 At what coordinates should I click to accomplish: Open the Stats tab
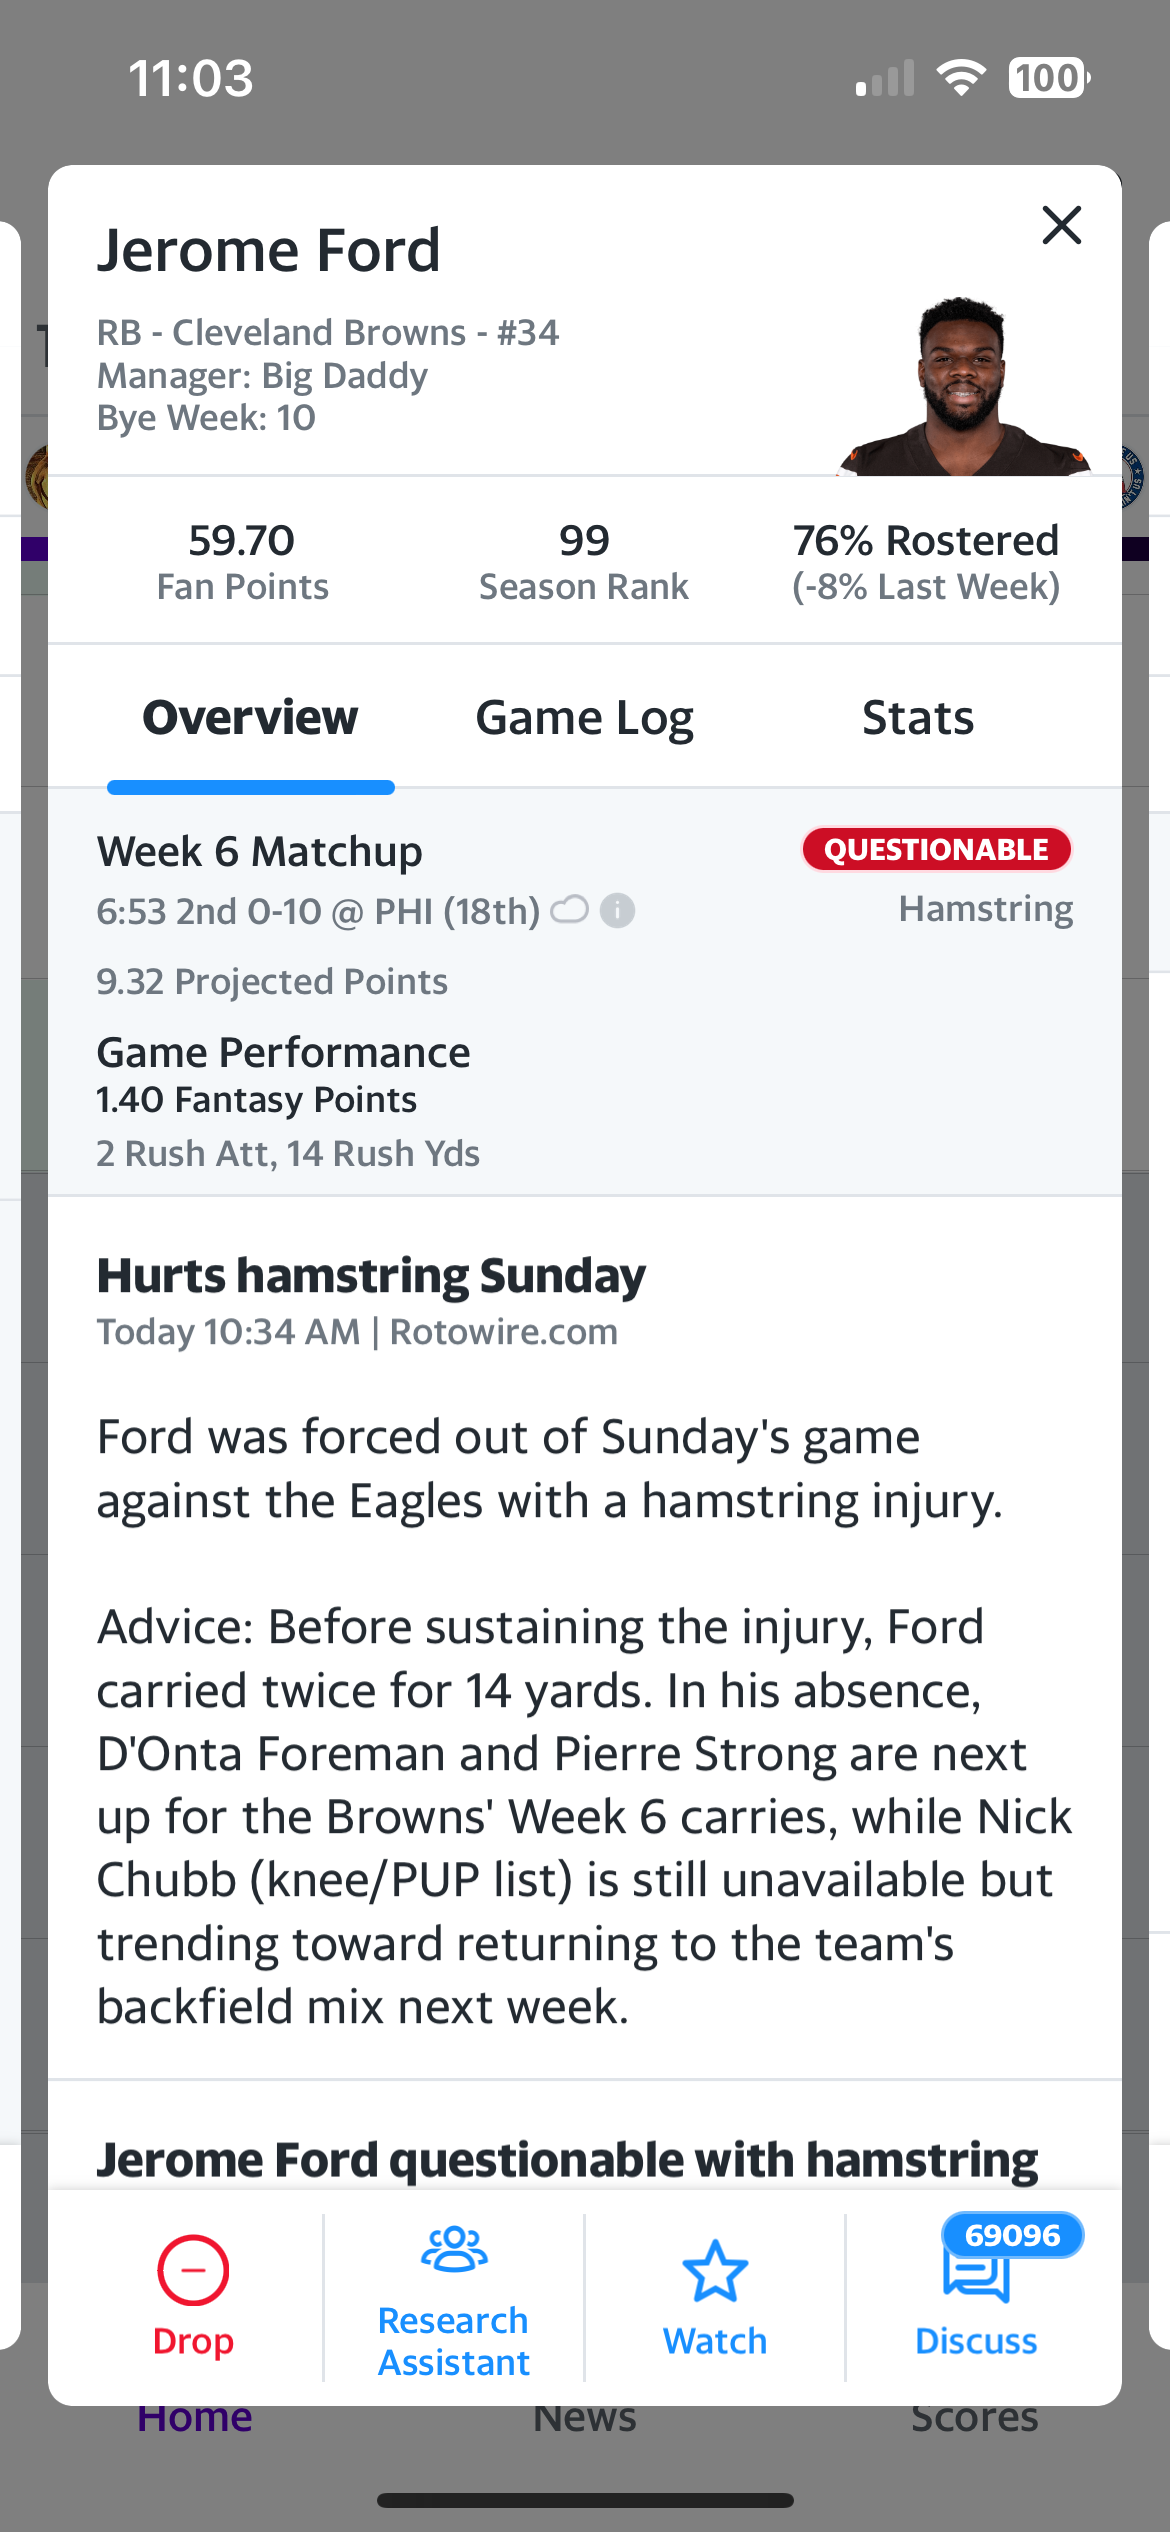point(917,718)
